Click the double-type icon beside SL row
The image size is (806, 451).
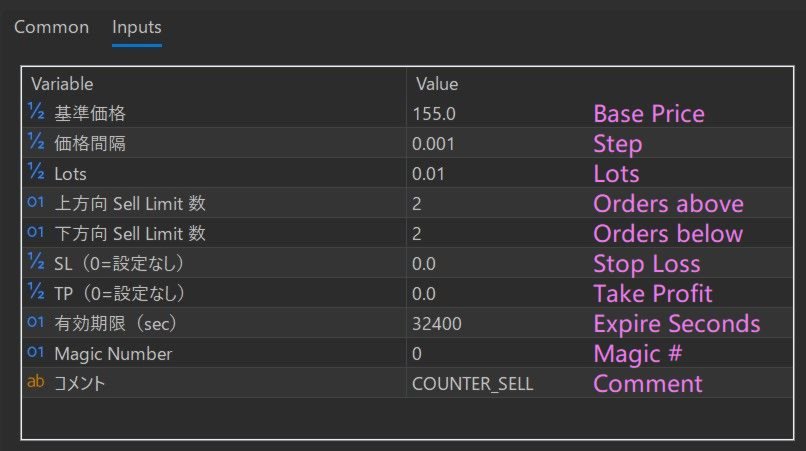click(x=37, y=263)
